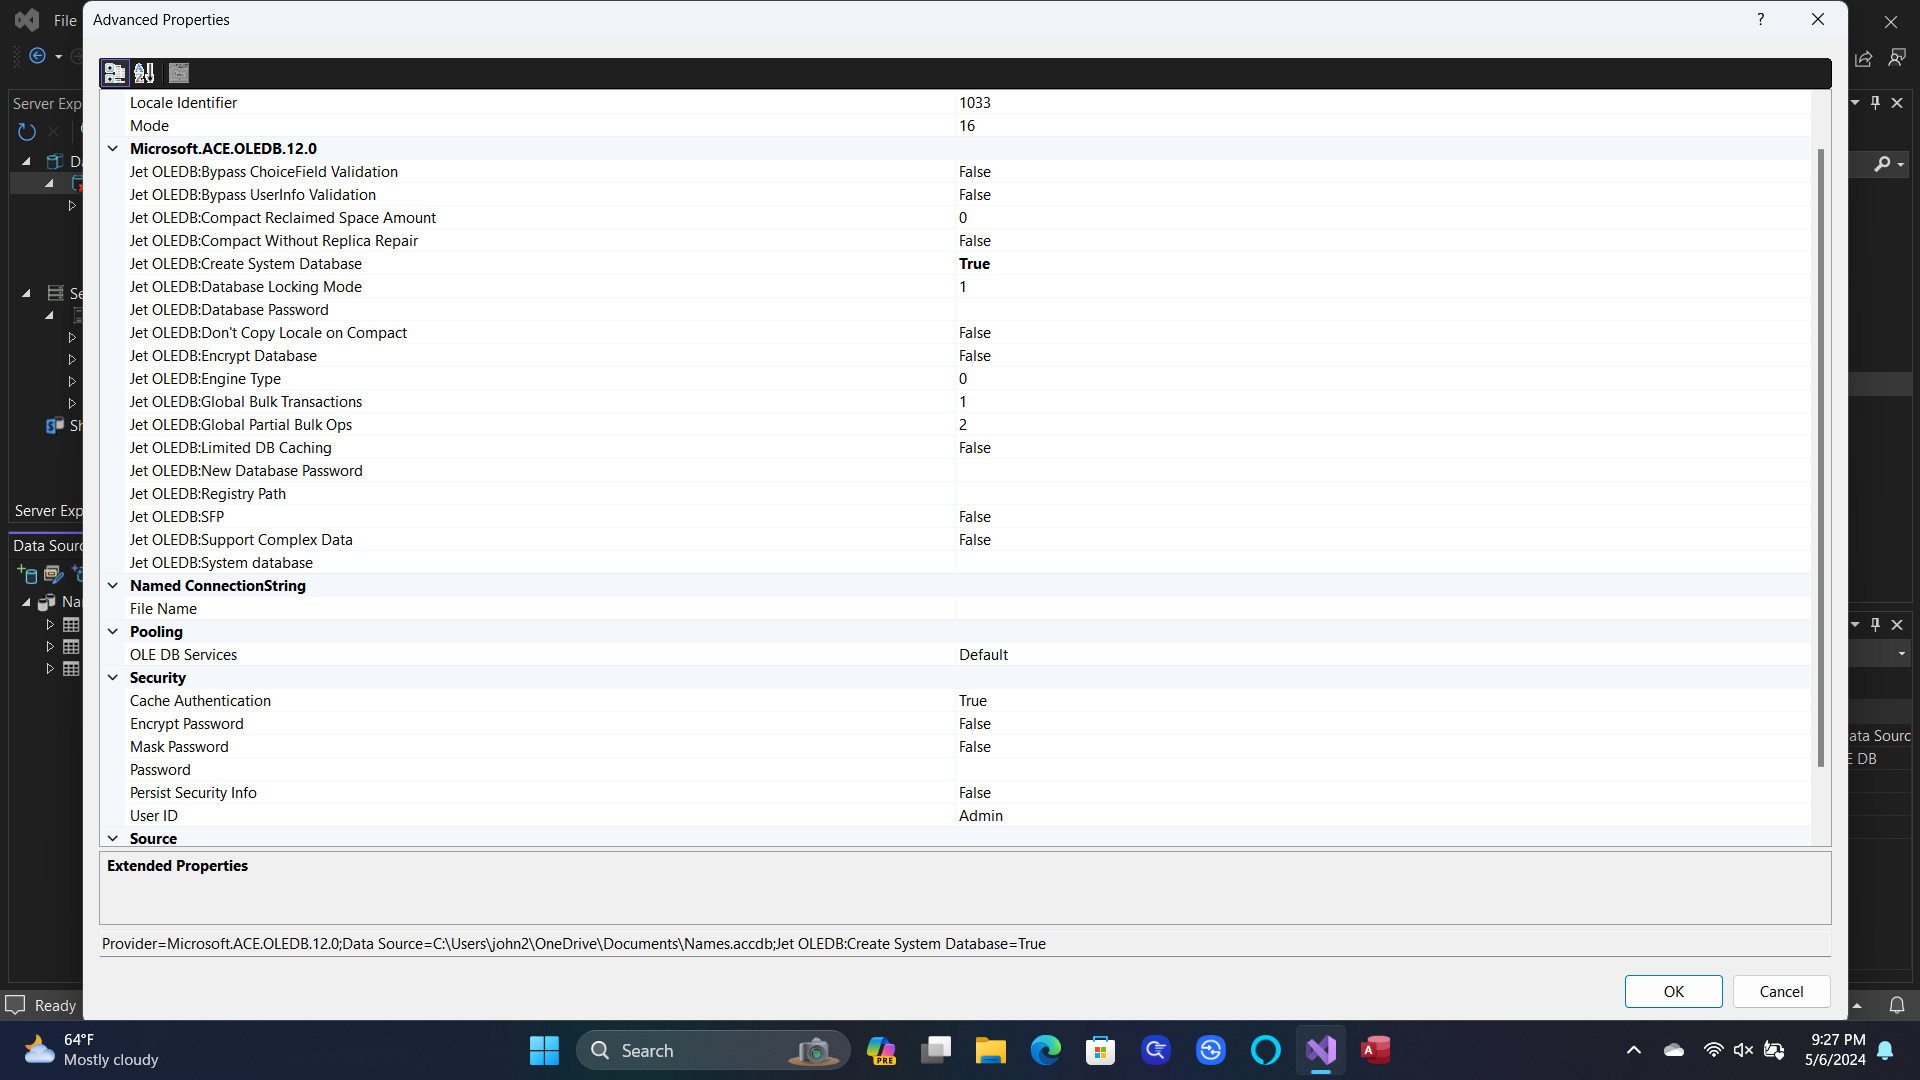Open the File menu in Visual Studio
1920x1080 pixels.
[65, 20]
